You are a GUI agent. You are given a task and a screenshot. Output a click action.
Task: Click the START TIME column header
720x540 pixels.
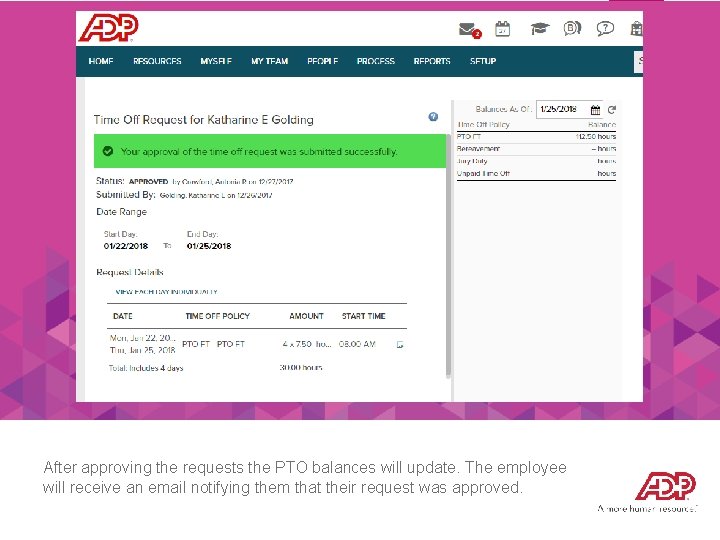364,316
